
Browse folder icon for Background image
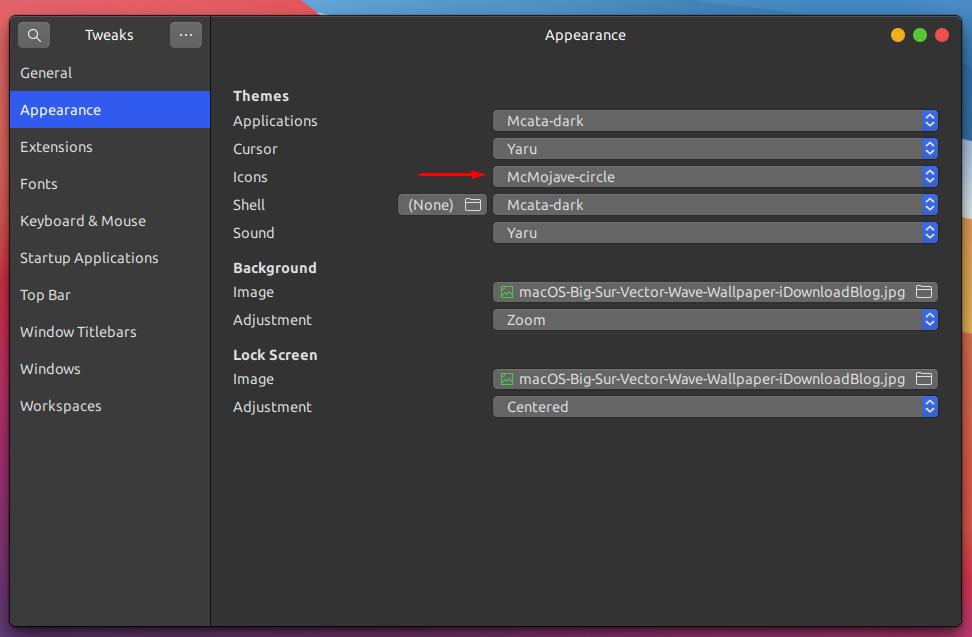[x=924, y=292]
